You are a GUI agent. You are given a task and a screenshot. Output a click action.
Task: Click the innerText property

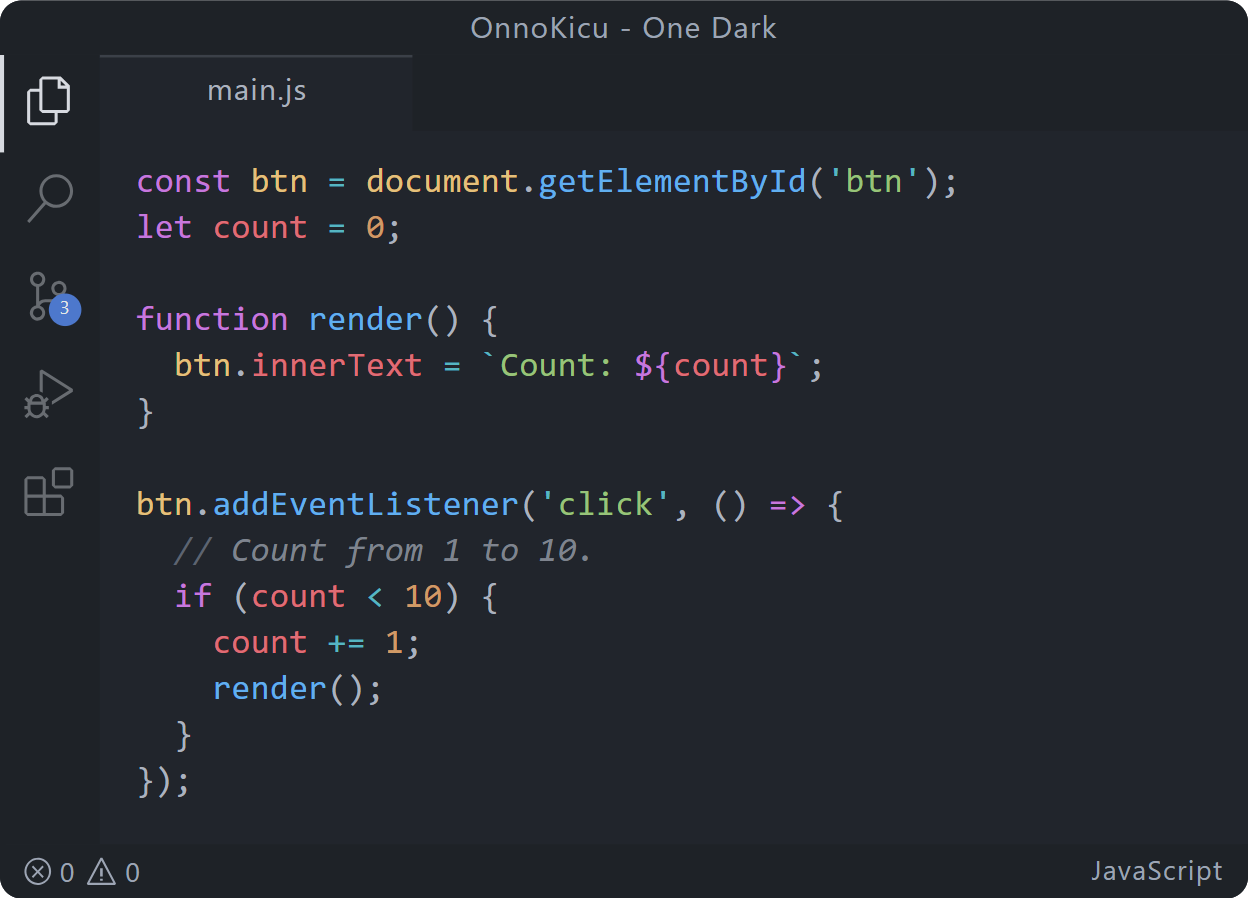click(x=337, y=366)
